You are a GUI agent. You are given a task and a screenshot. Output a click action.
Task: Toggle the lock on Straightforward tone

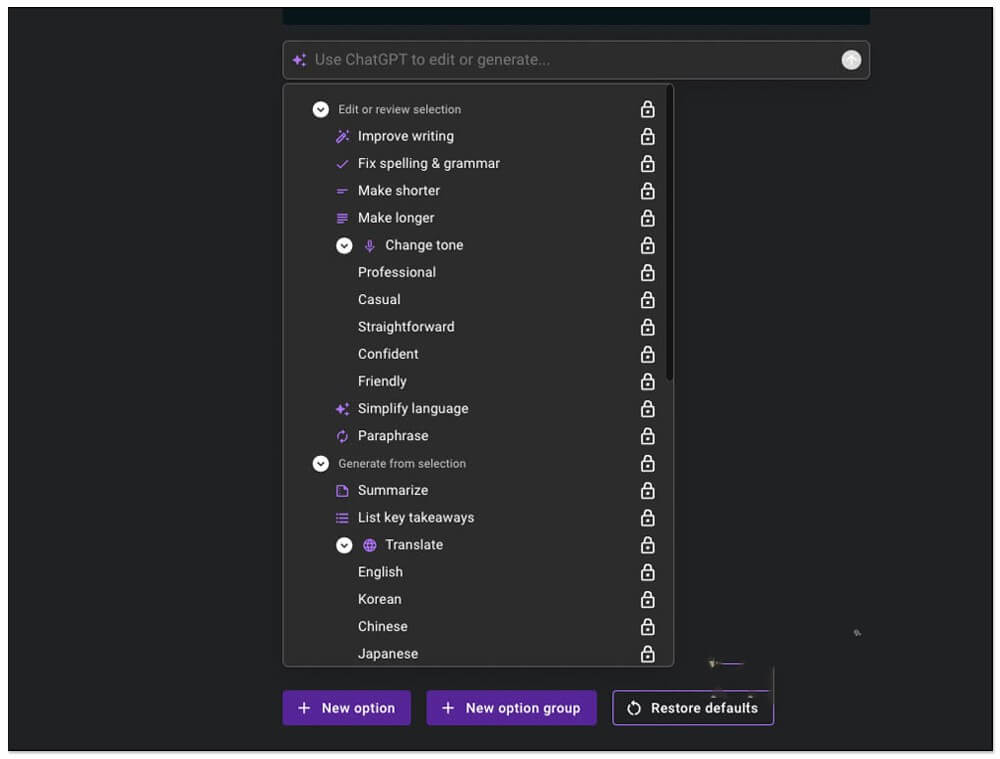(647, 327)
